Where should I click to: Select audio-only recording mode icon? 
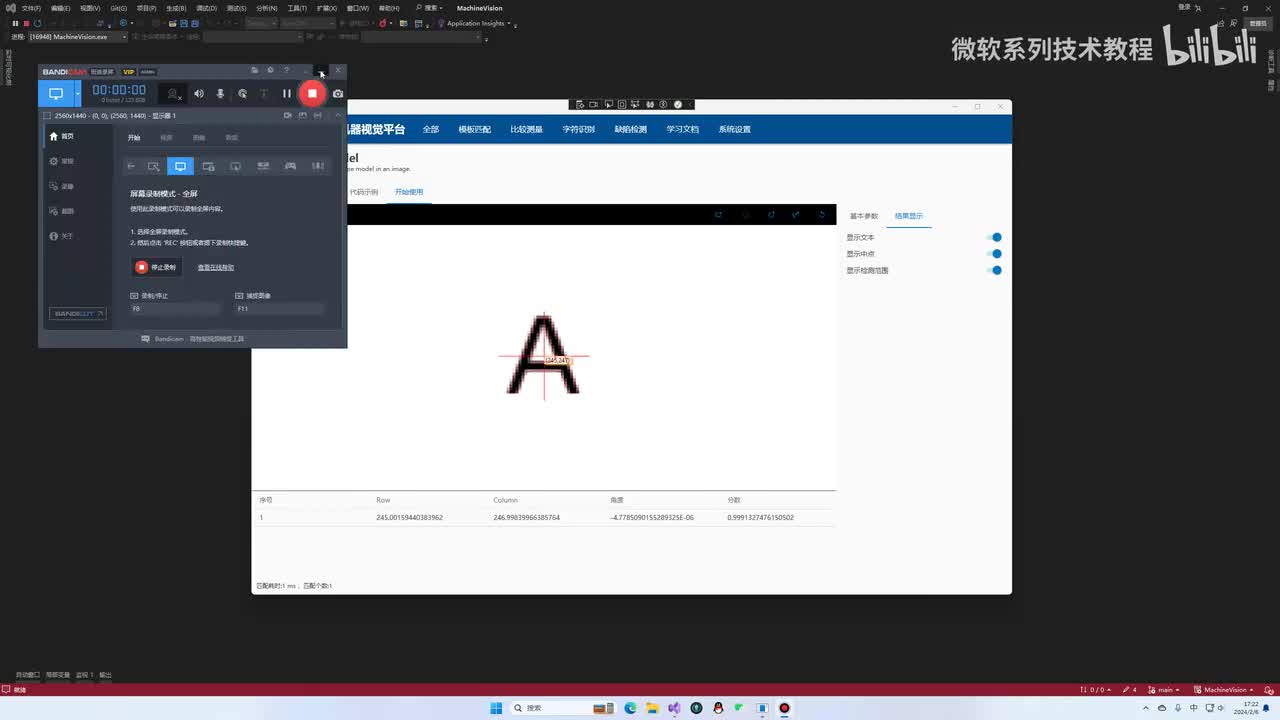[x=318, y=166]
